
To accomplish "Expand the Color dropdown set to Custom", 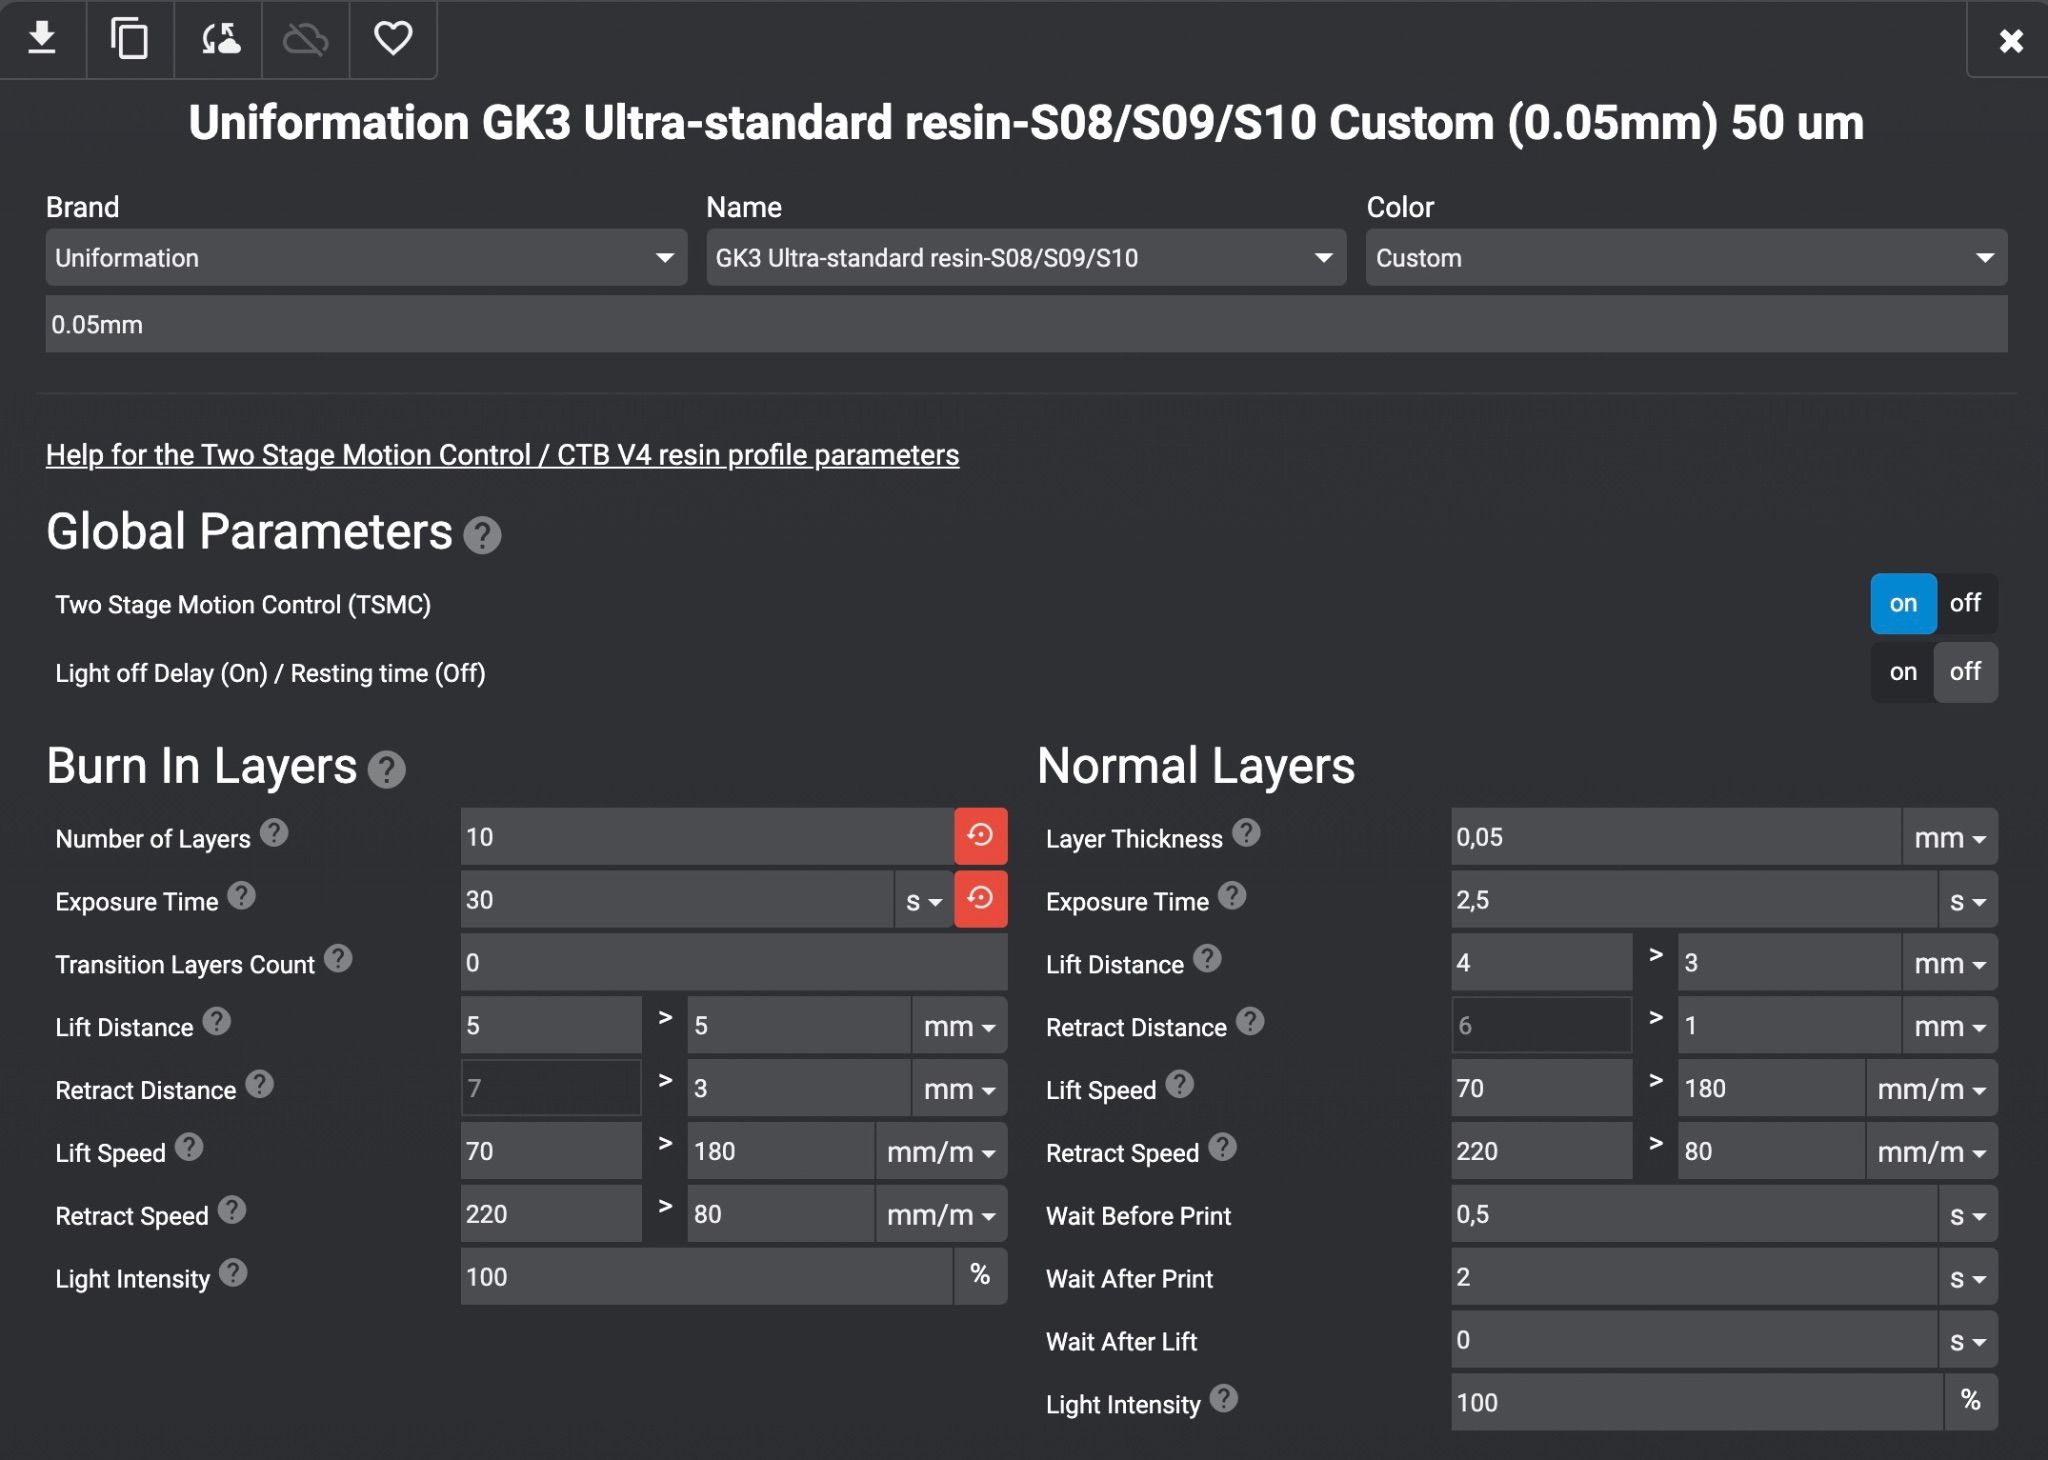I will (1686, 258).
